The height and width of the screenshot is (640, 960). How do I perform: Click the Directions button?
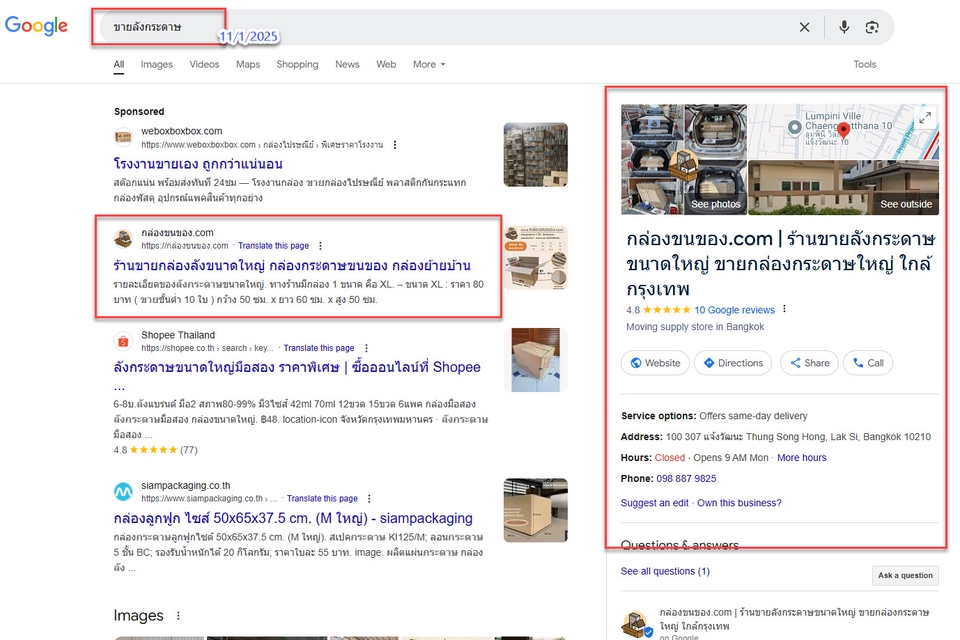(x=733, y=363)
